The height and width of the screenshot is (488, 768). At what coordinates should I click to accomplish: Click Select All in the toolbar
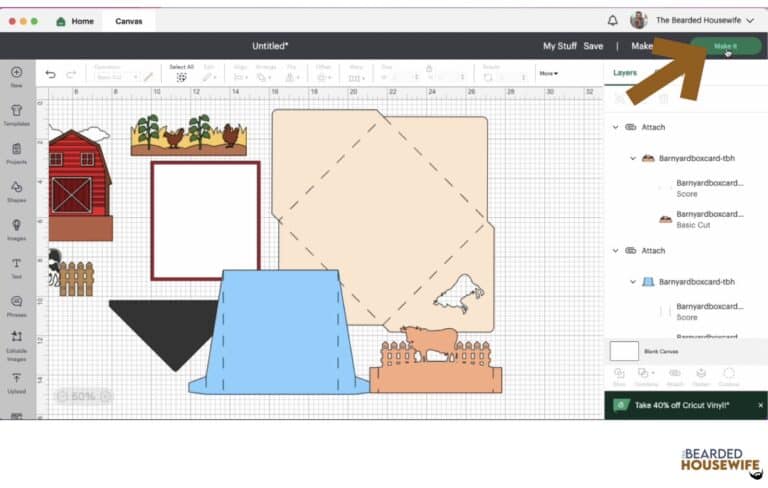[181, 73]
